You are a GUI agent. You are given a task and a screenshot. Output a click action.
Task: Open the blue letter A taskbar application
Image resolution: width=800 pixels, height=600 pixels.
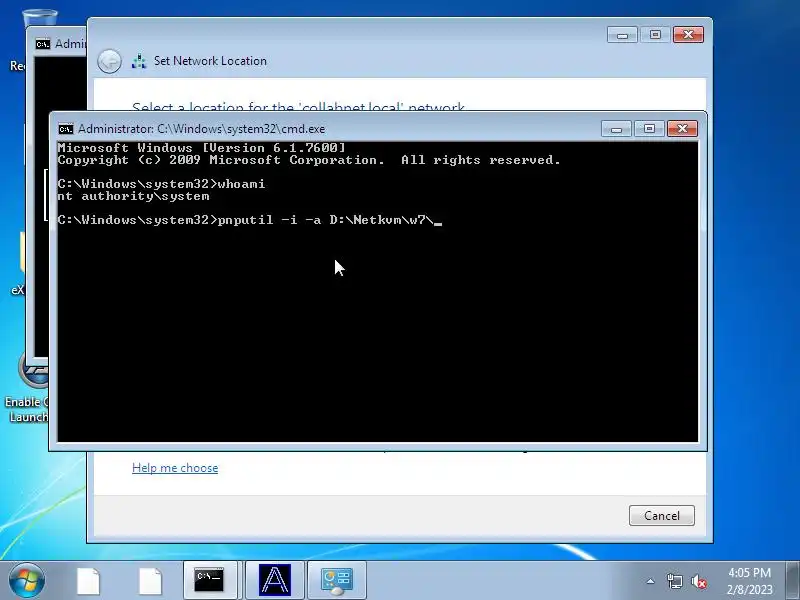[x=274, y=580]
